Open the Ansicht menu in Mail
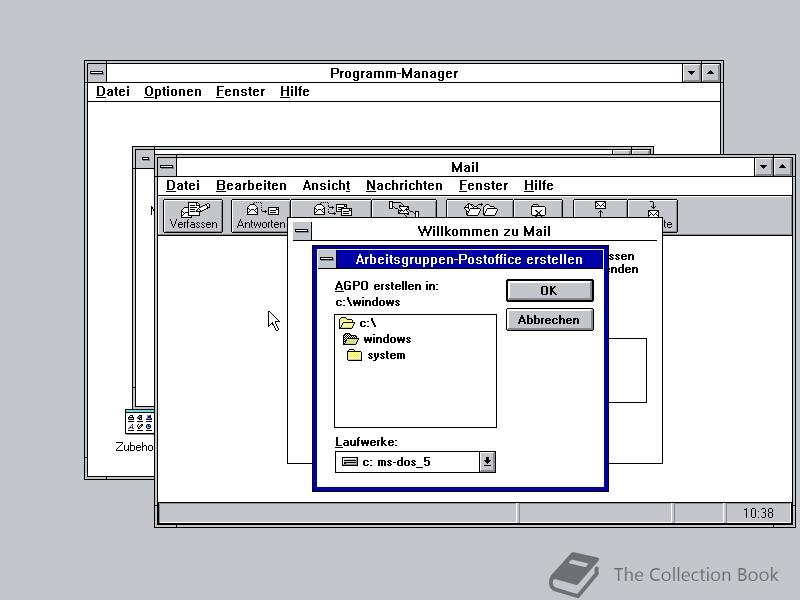The width and height of the screenshot is (800, 600). click(x=326, y=185)
